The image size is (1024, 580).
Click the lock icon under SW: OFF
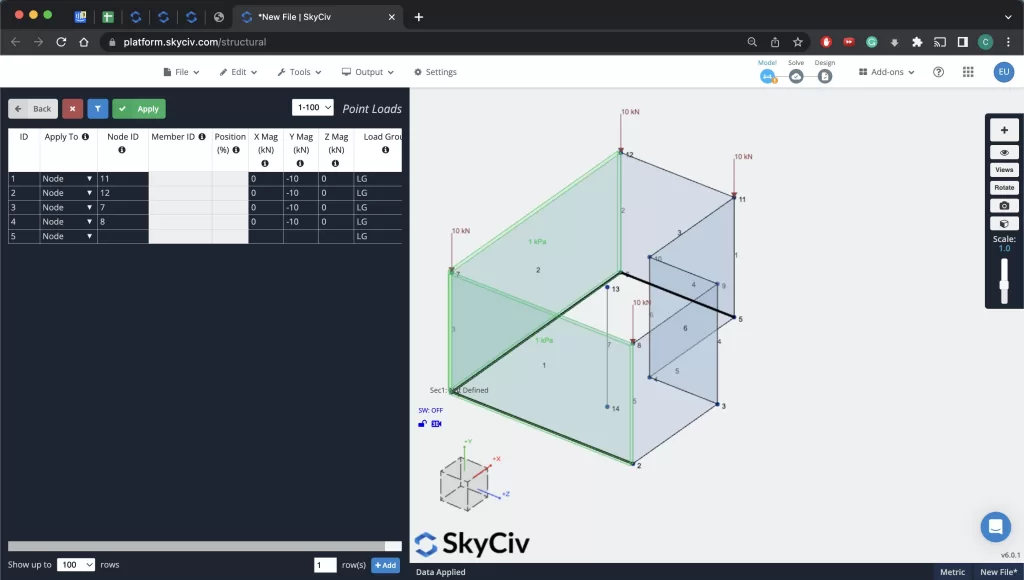423,424
